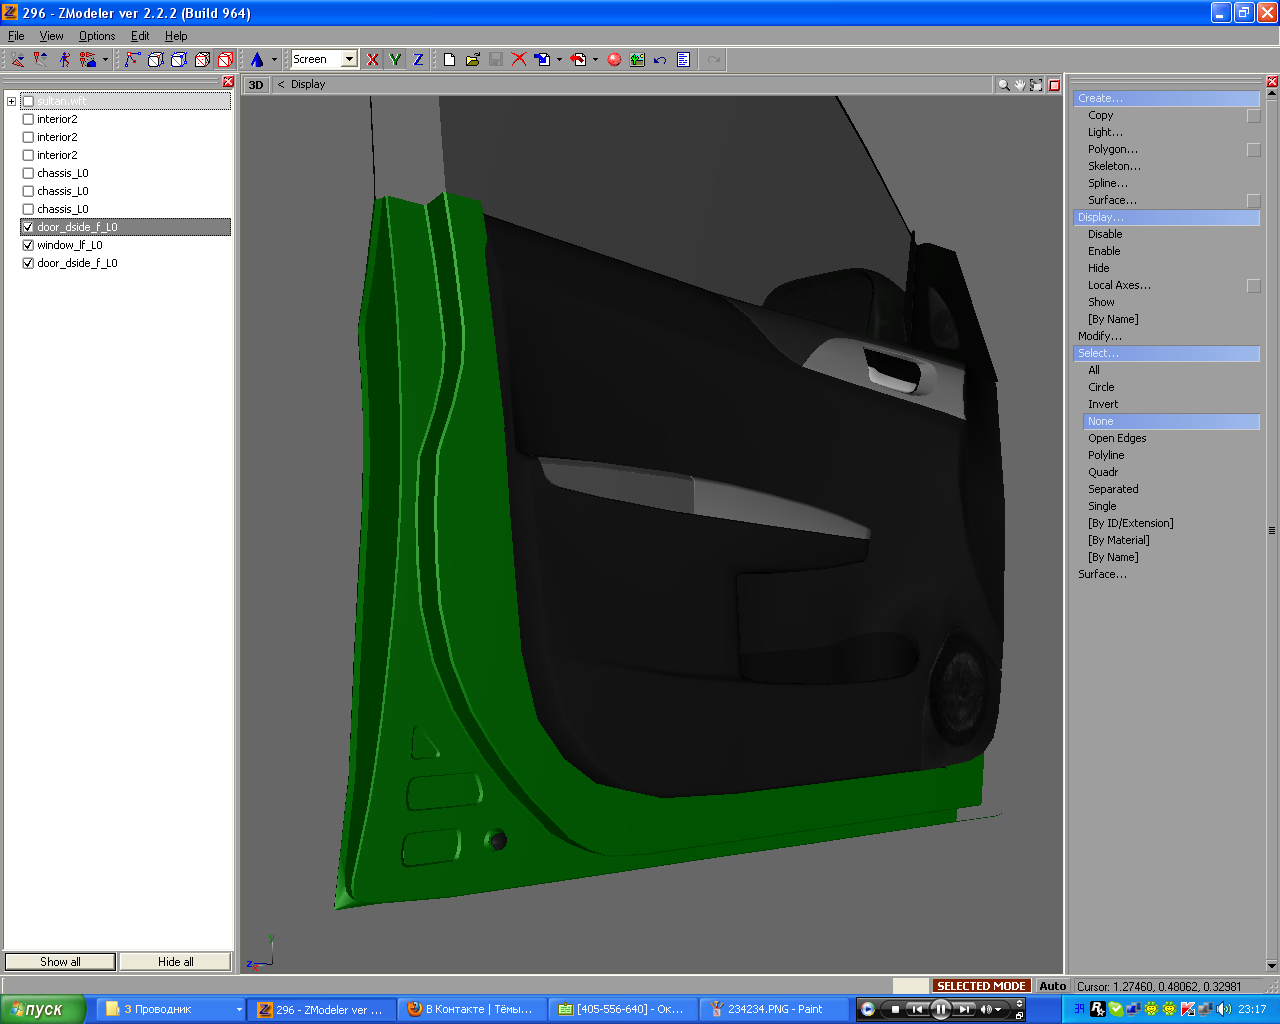The height and width of the screenshot is (1024, 1280).
Task: Pause playback in the taskbar media player
Action: [x=940, y=1009]
